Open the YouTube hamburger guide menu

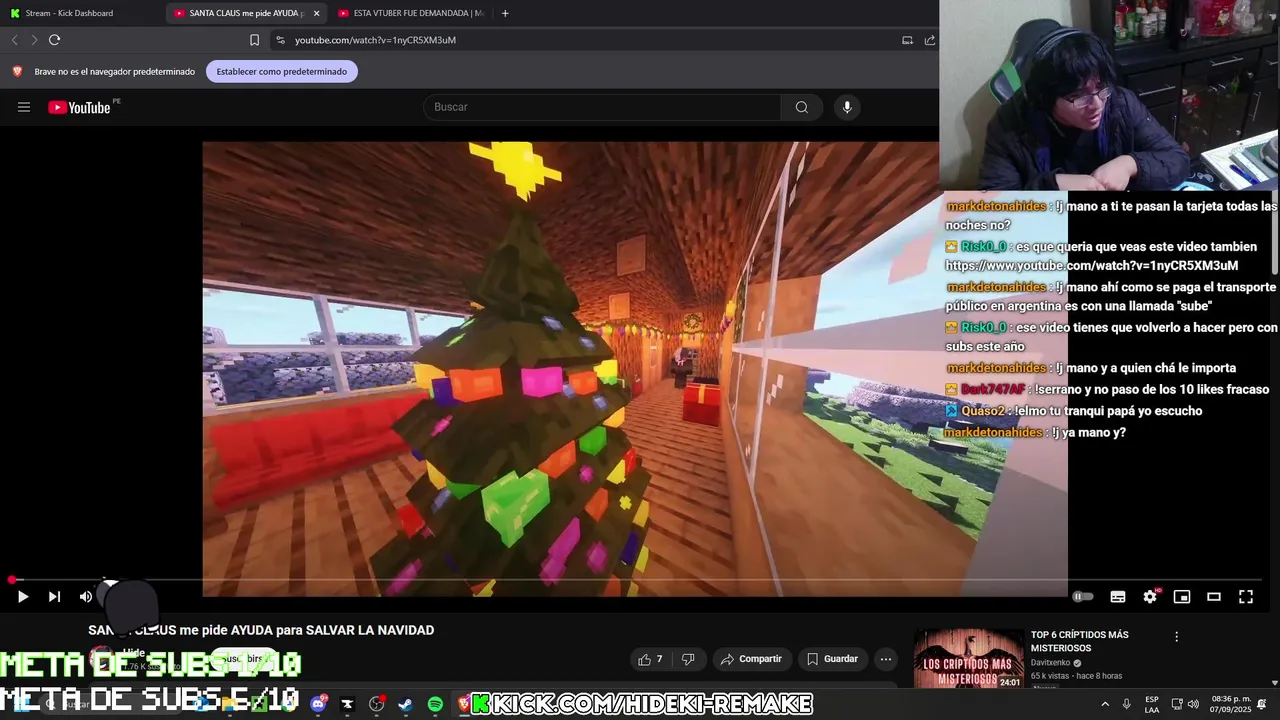click(x=24, y=107)
